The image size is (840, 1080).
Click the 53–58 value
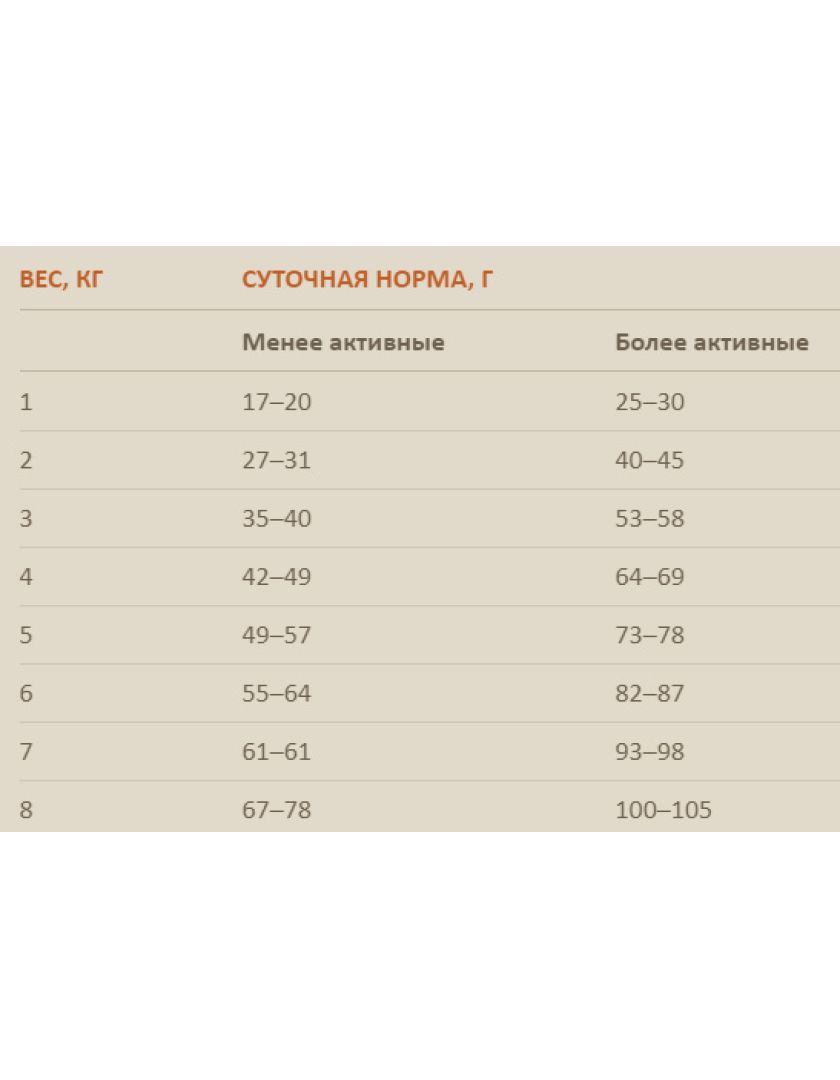(x=649, y=518)
